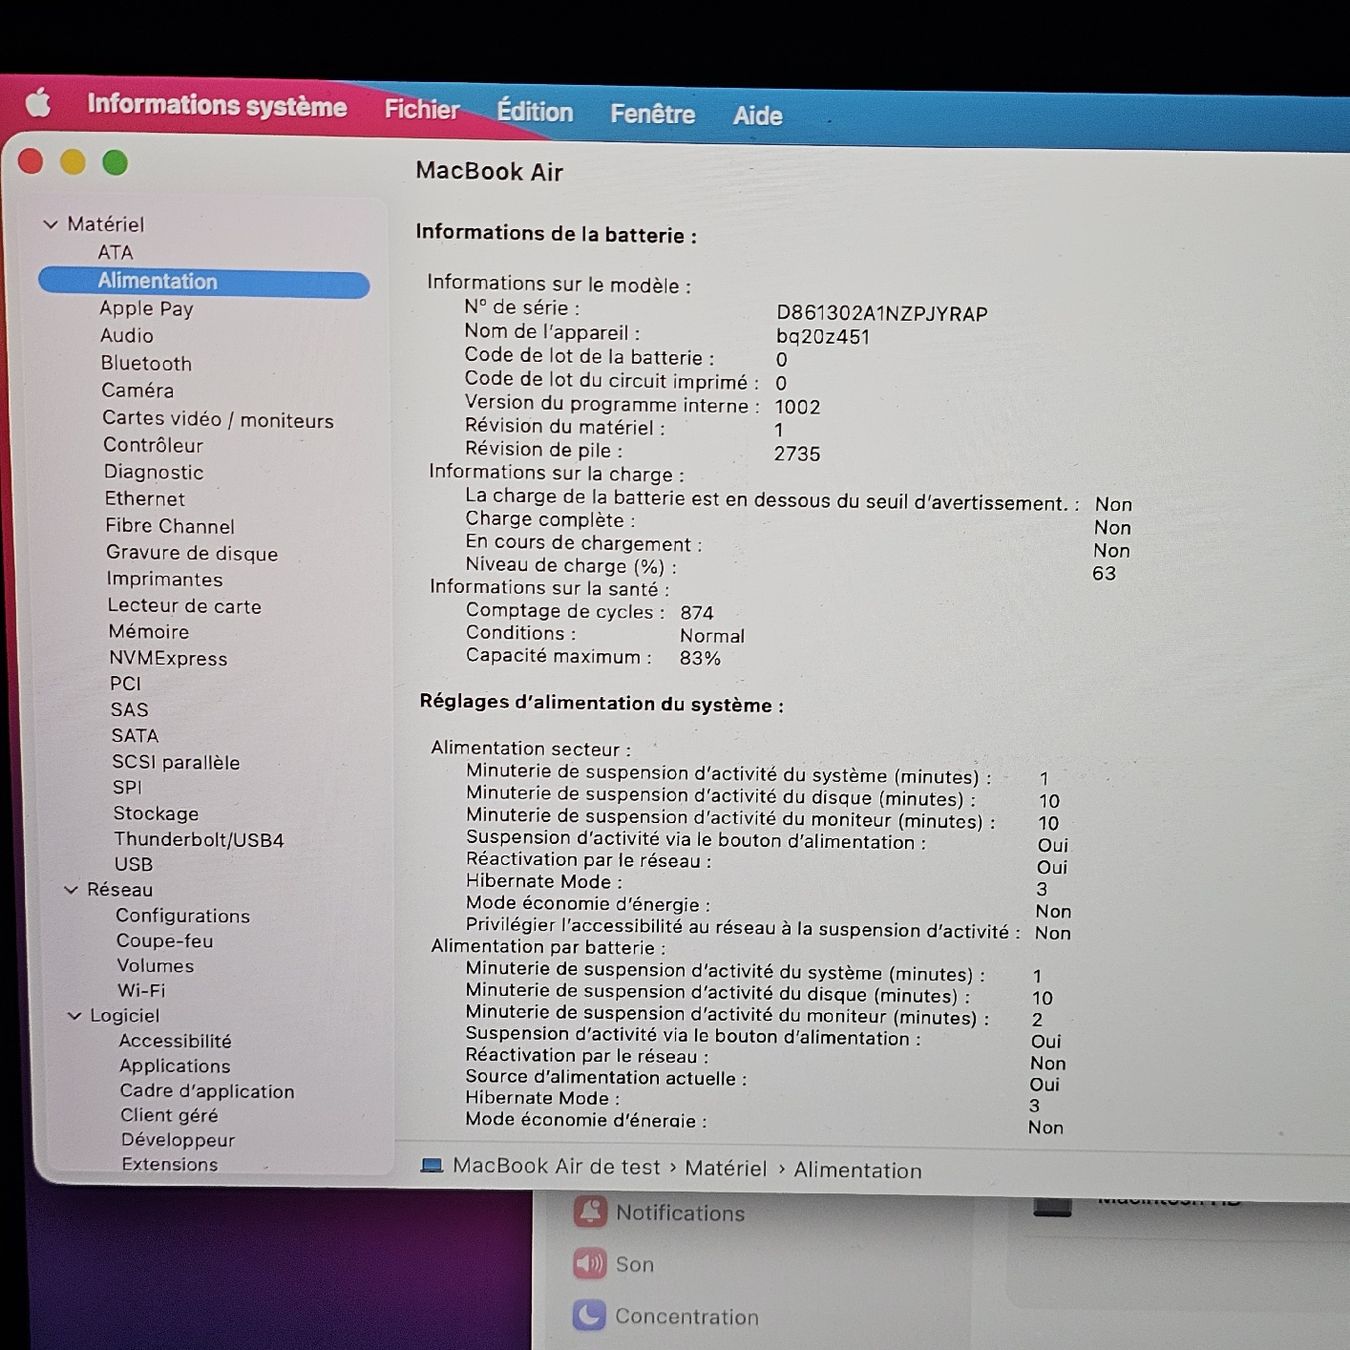Select SPI in the sidebar
The width and height of the screenshot is (1350, 1350).
[x=127, y=787]
